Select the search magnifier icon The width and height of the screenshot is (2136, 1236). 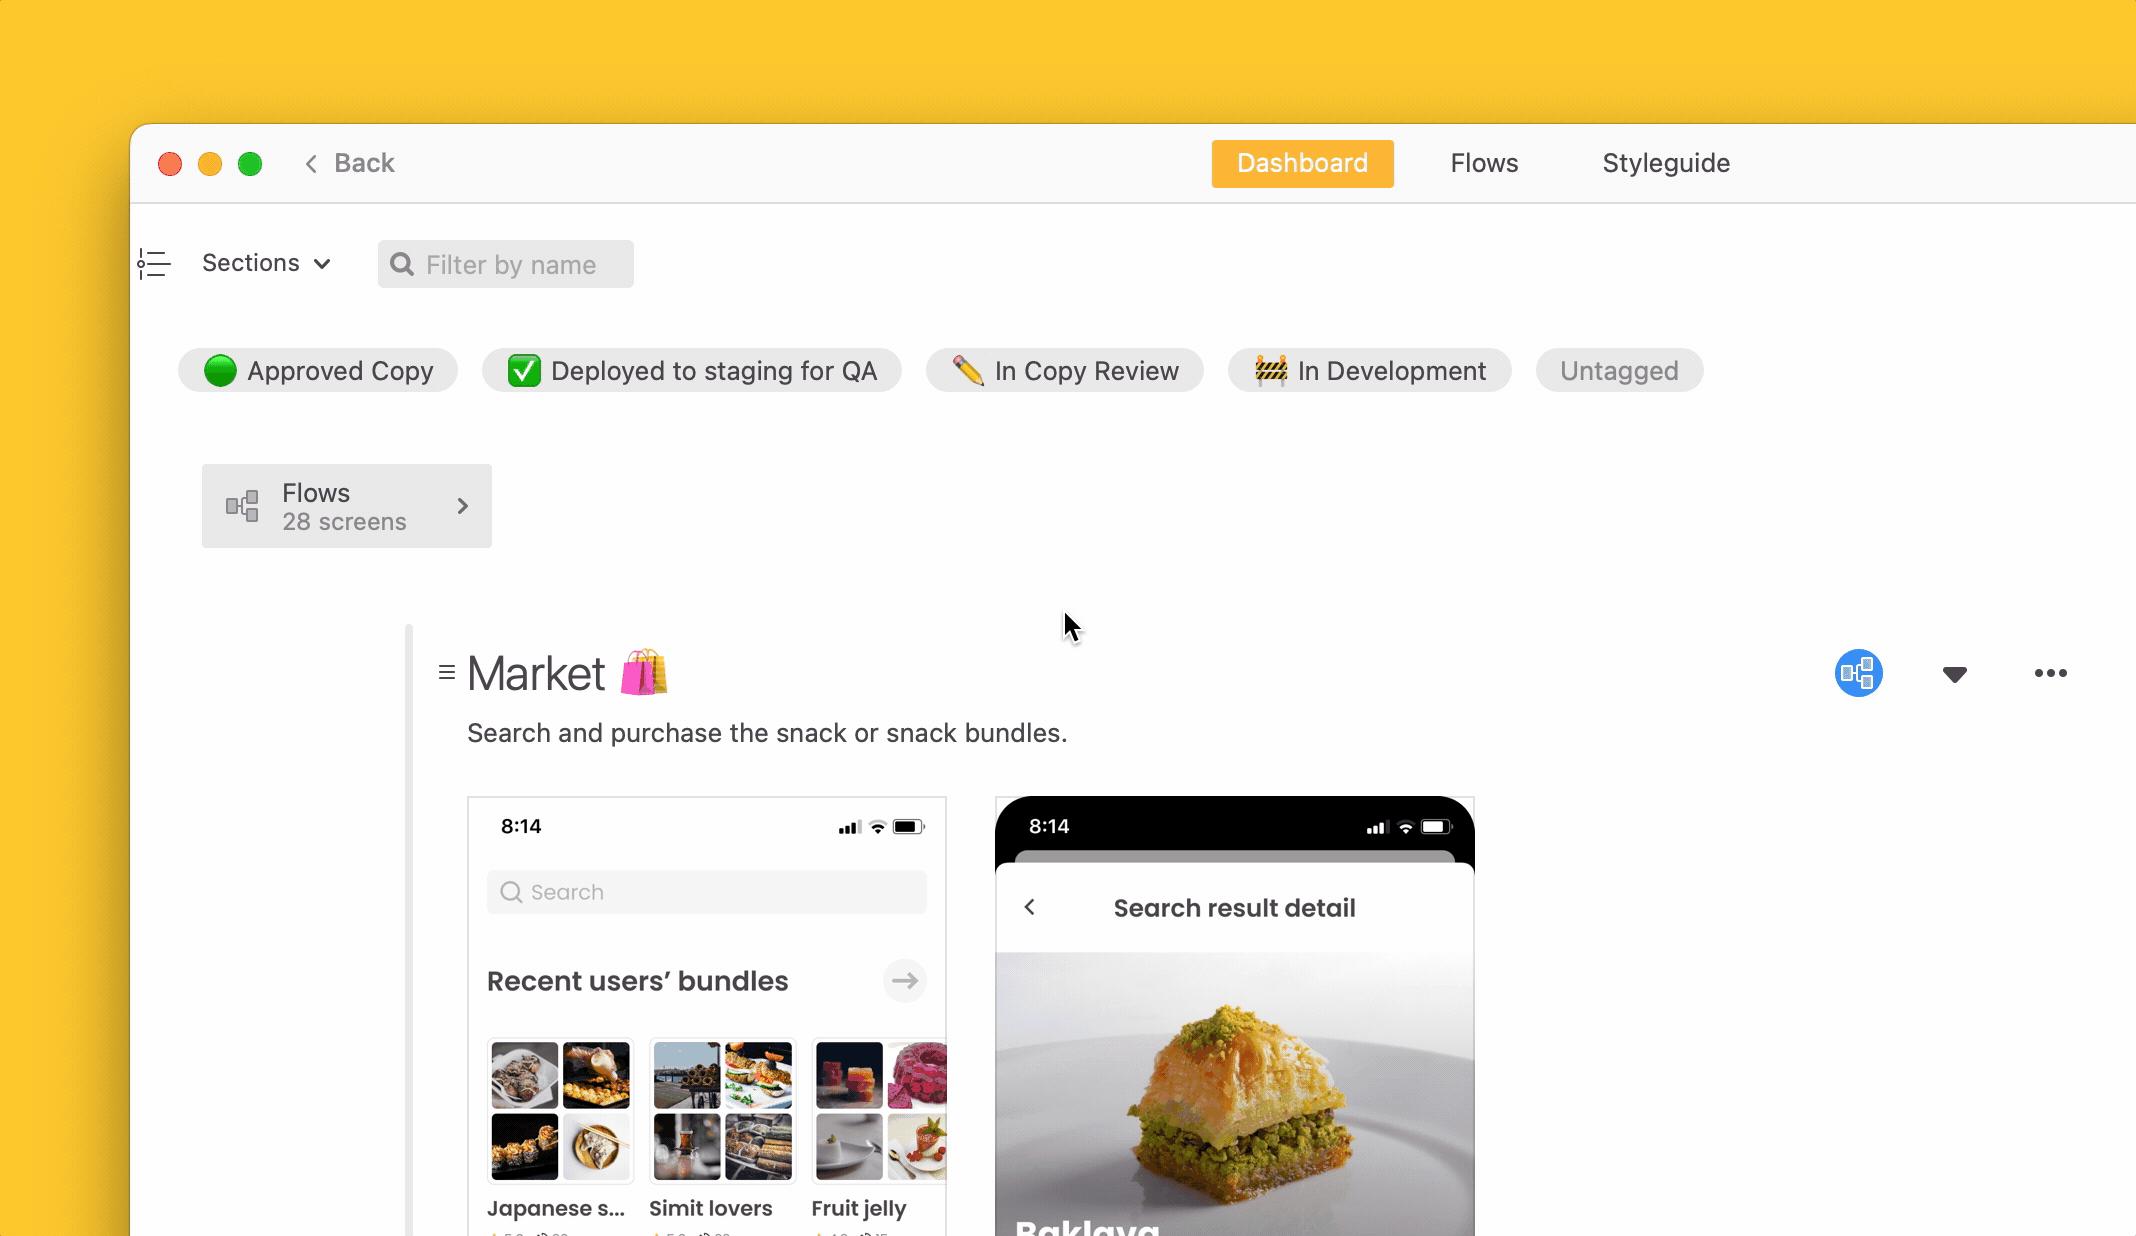click(x=402, y=263)
